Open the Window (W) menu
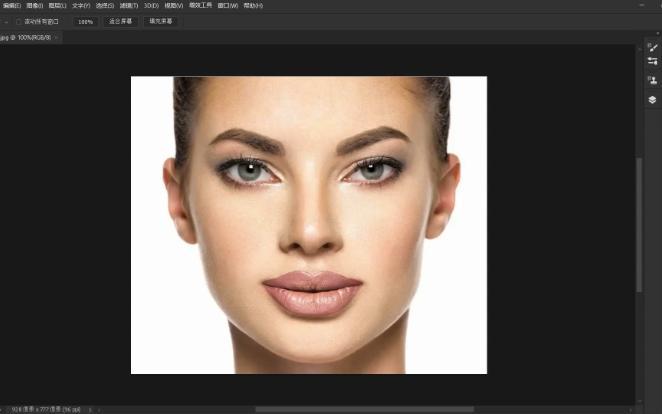Image resolution: width=662 pixels, height=414 pixels. click(228, 5)
